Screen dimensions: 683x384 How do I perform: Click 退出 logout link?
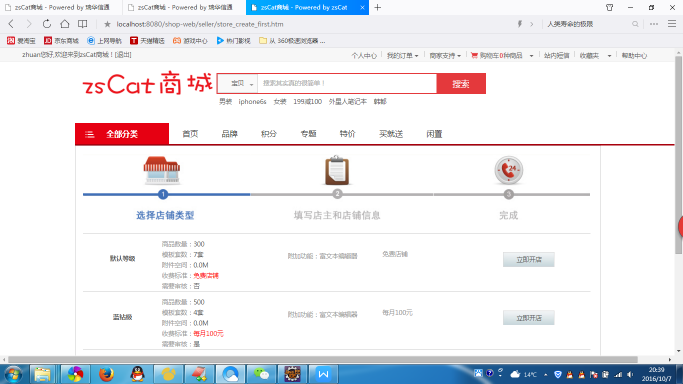[123, 54]
